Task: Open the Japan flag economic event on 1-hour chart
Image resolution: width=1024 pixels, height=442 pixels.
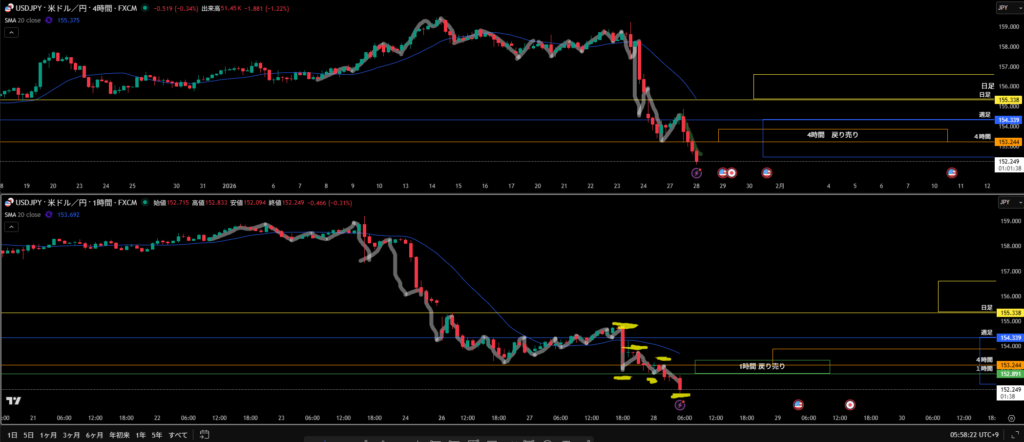Action: (x=850, y=405)
